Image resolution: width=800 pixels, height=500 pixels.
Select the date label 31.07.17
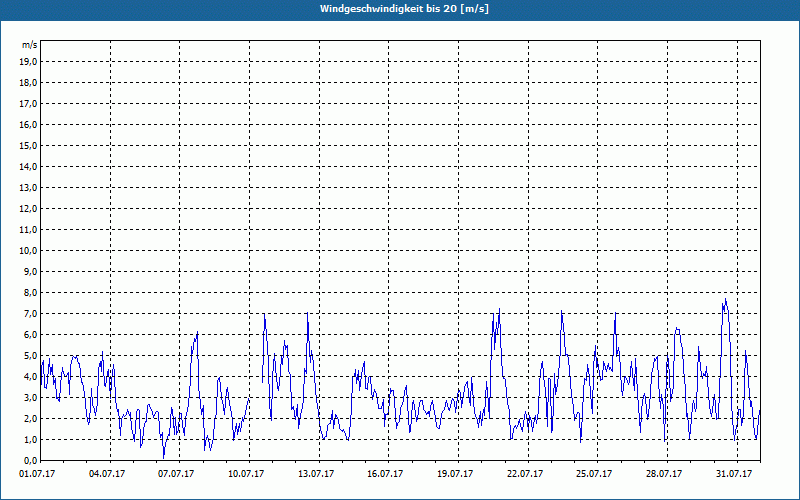pyautogui.click(x=734, y=474)
